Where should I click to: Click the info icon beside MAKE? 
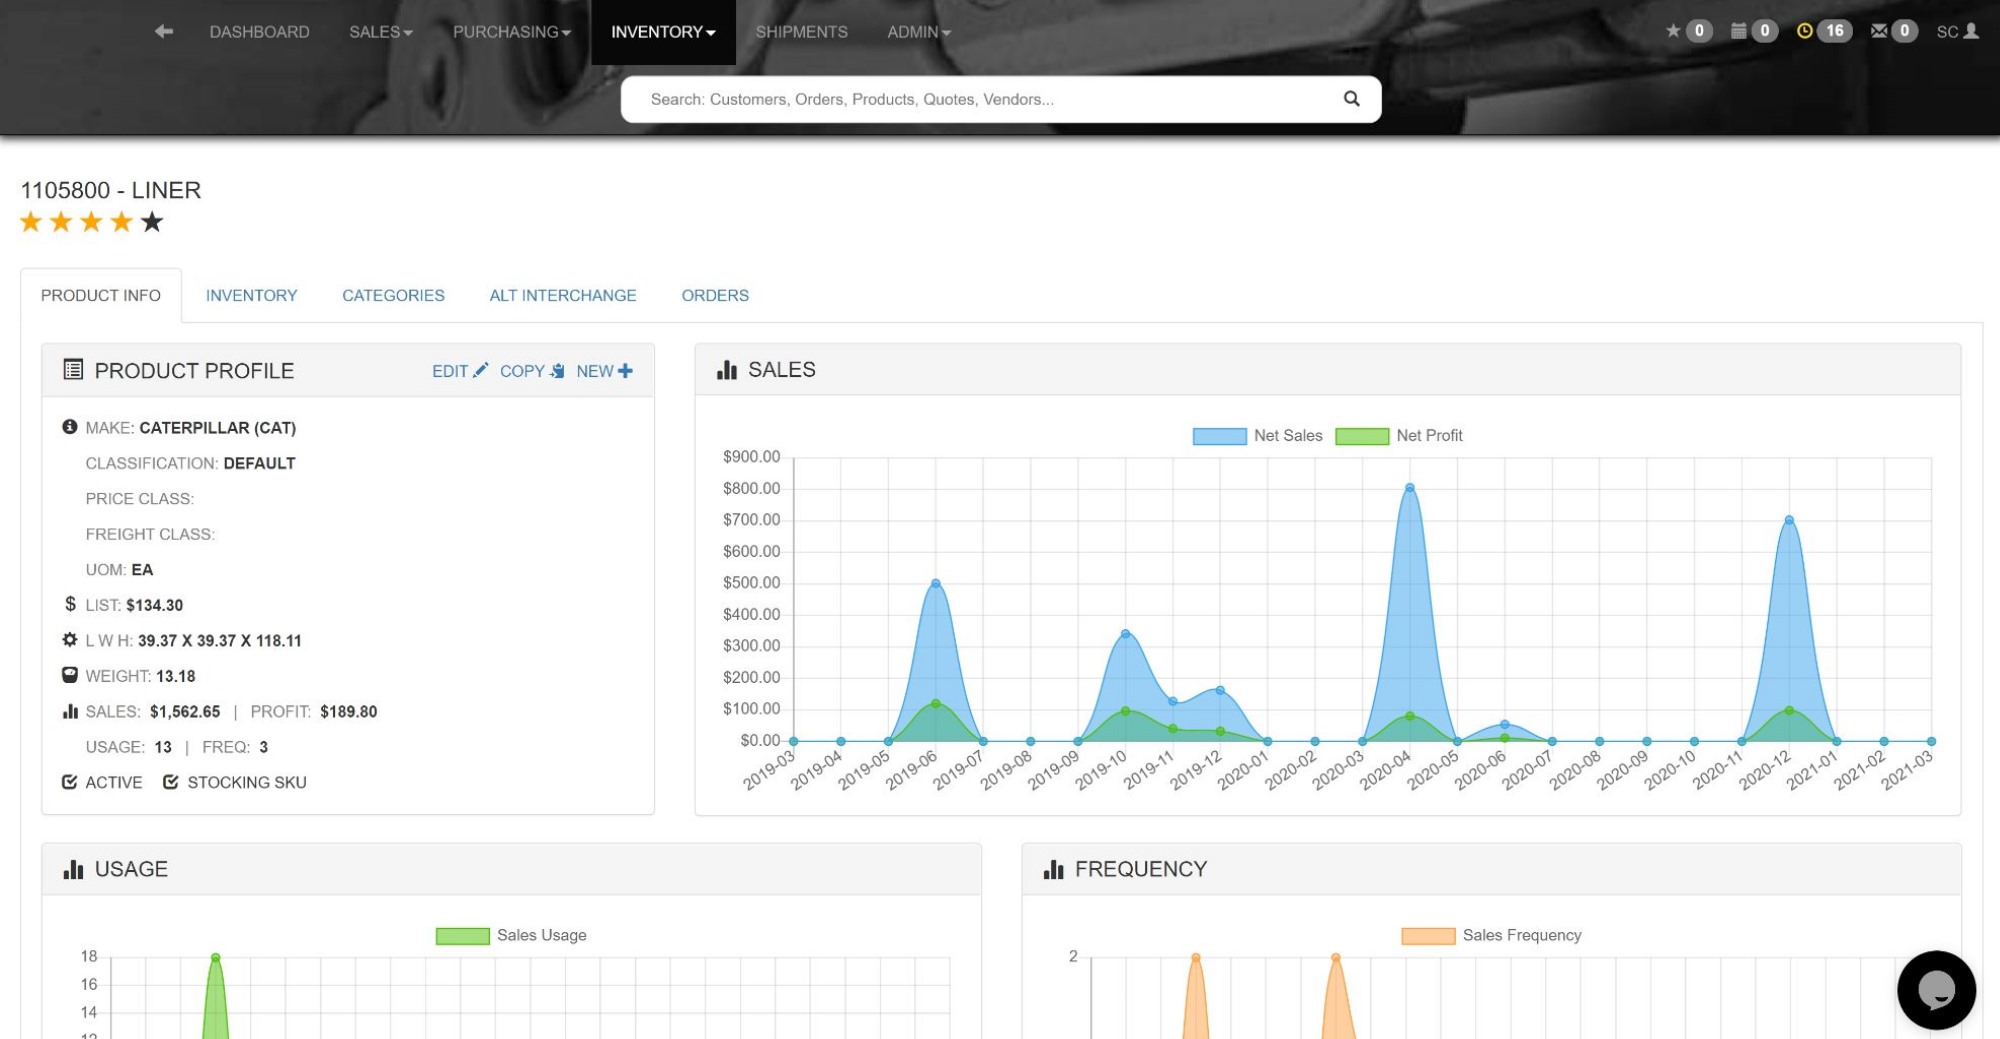[69, 427]
